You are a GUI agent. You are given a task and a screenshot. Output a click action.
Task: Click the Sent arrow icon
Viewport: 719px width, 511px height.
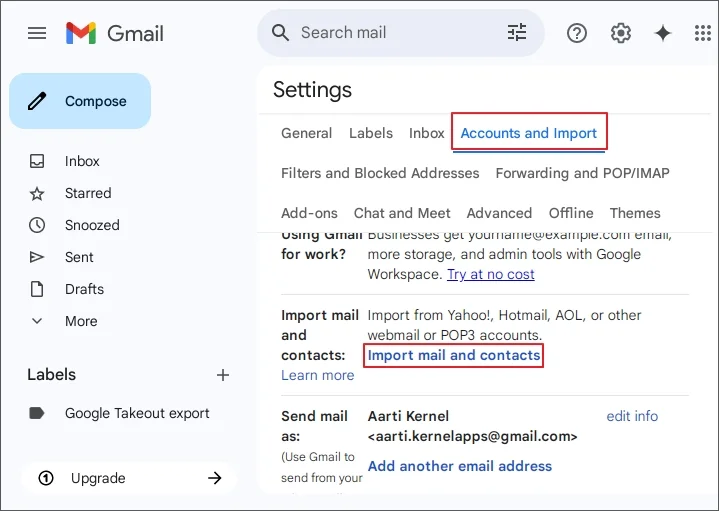click(37, 257)
